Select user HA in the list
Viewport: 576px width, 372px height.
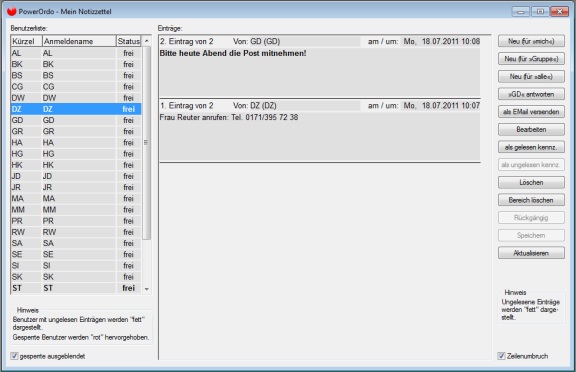76,142
